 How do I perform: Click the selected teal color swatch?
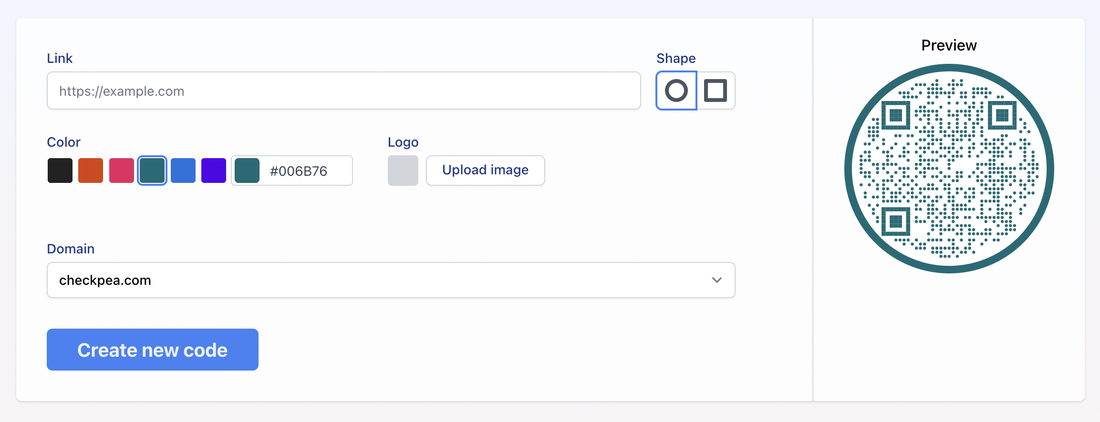click(152, 170)
